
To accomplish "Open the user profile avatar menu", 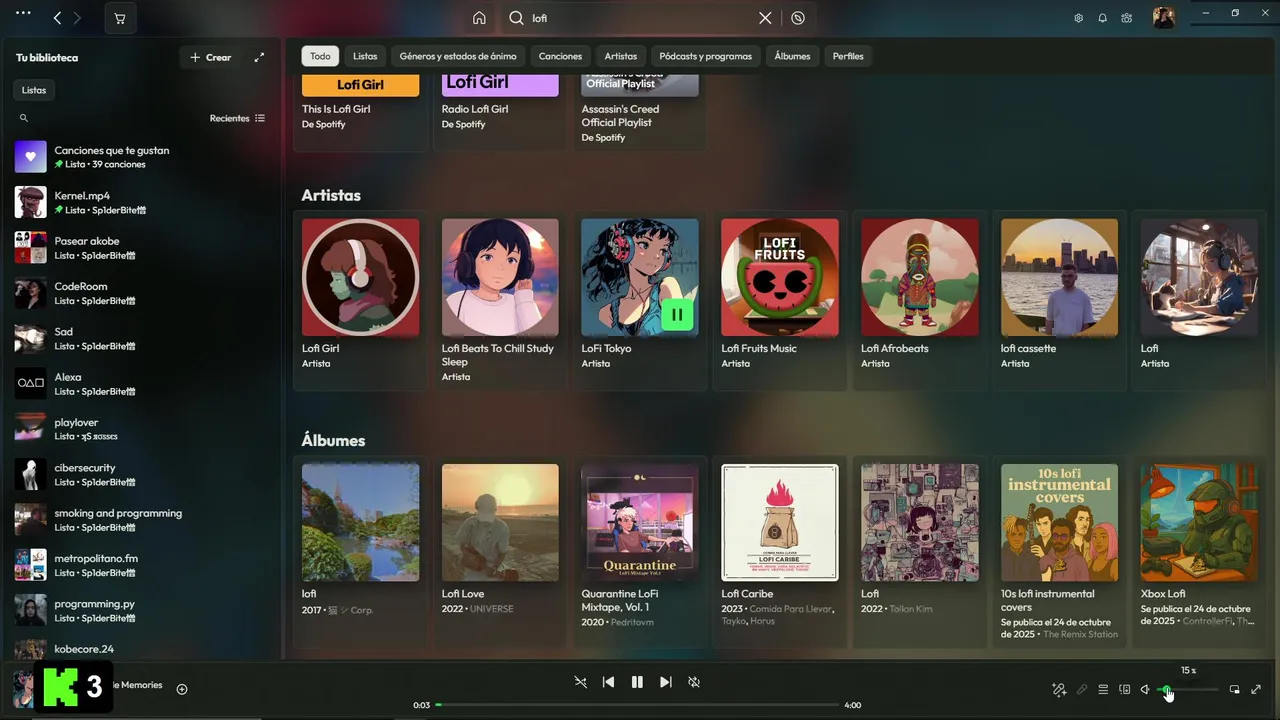I will coord(1163,17).
